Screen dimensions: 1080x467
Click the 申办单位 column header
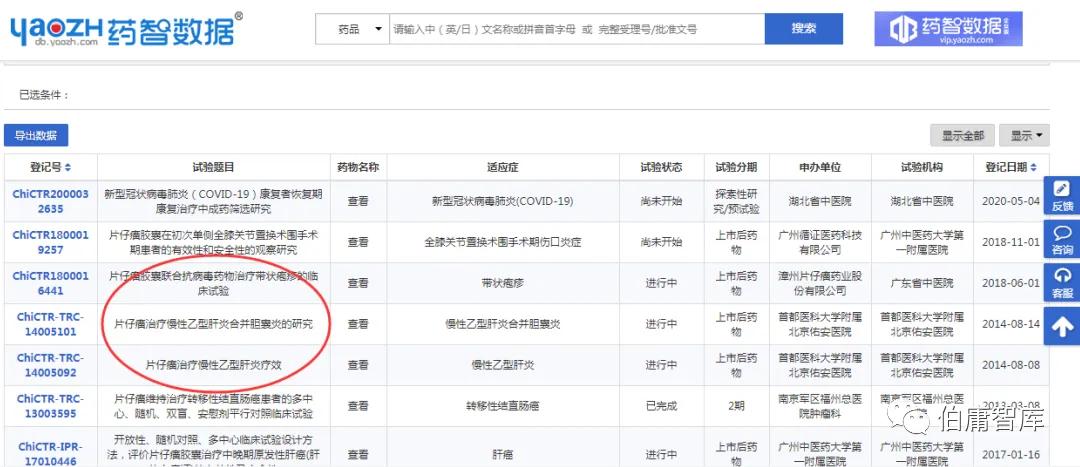point(820,167)
